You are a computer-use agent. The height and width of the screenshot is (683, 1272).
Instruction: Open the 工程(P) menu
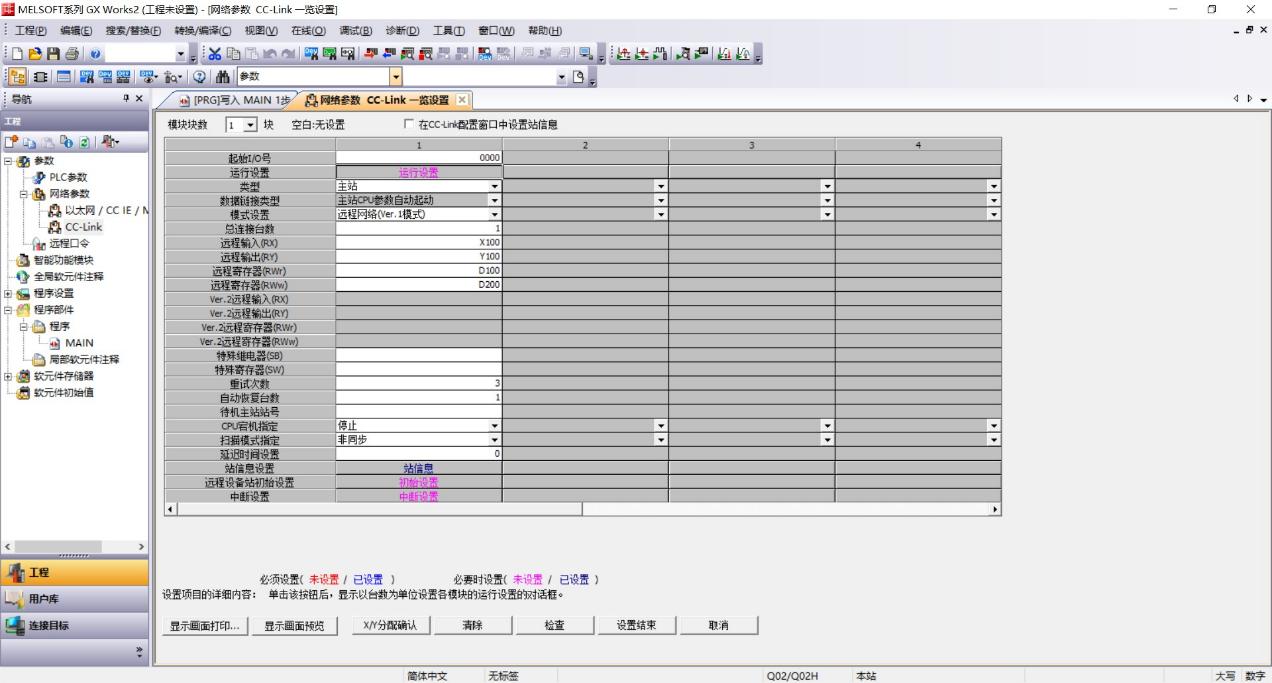[x=31, y=30]
